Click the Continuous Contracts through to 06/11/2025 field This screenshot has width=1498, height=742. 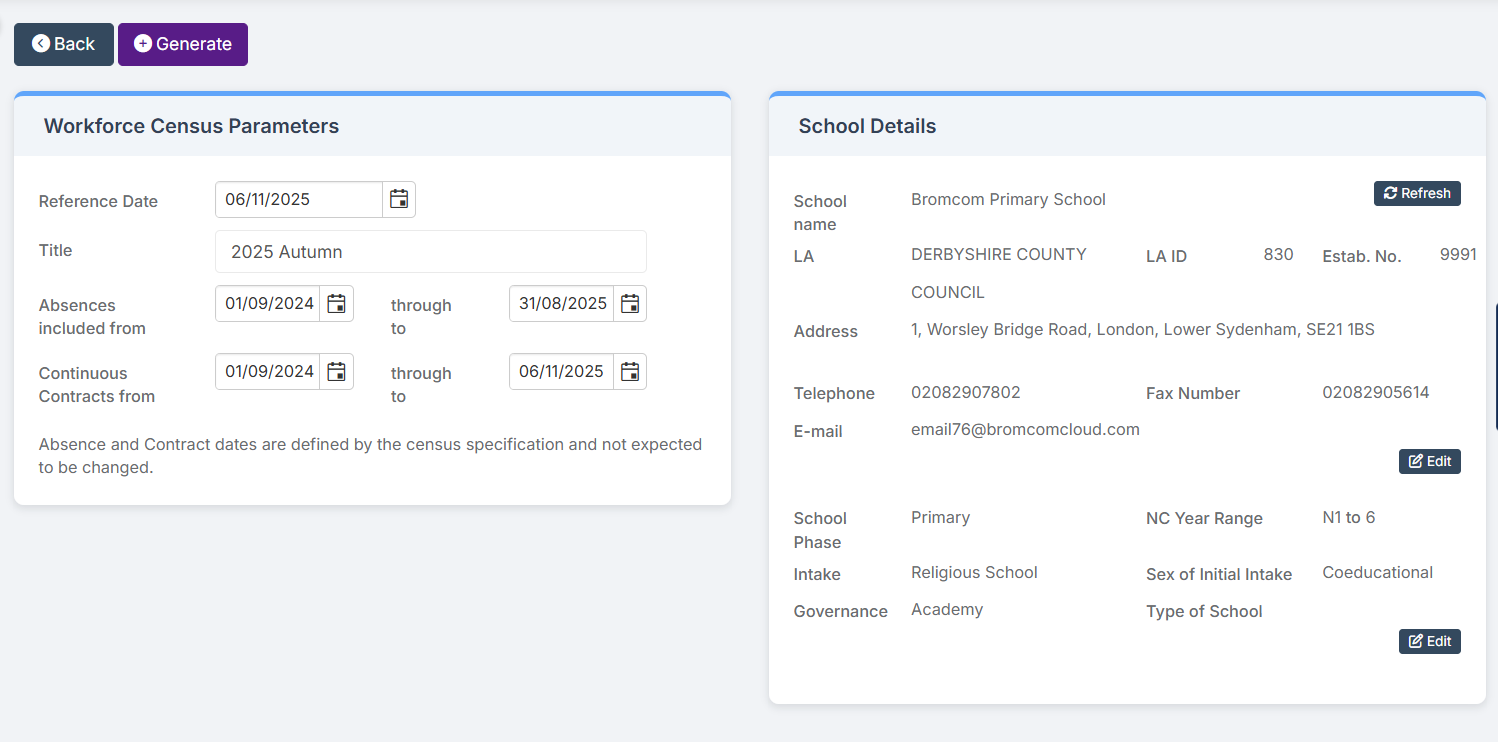tap(562, 372)
